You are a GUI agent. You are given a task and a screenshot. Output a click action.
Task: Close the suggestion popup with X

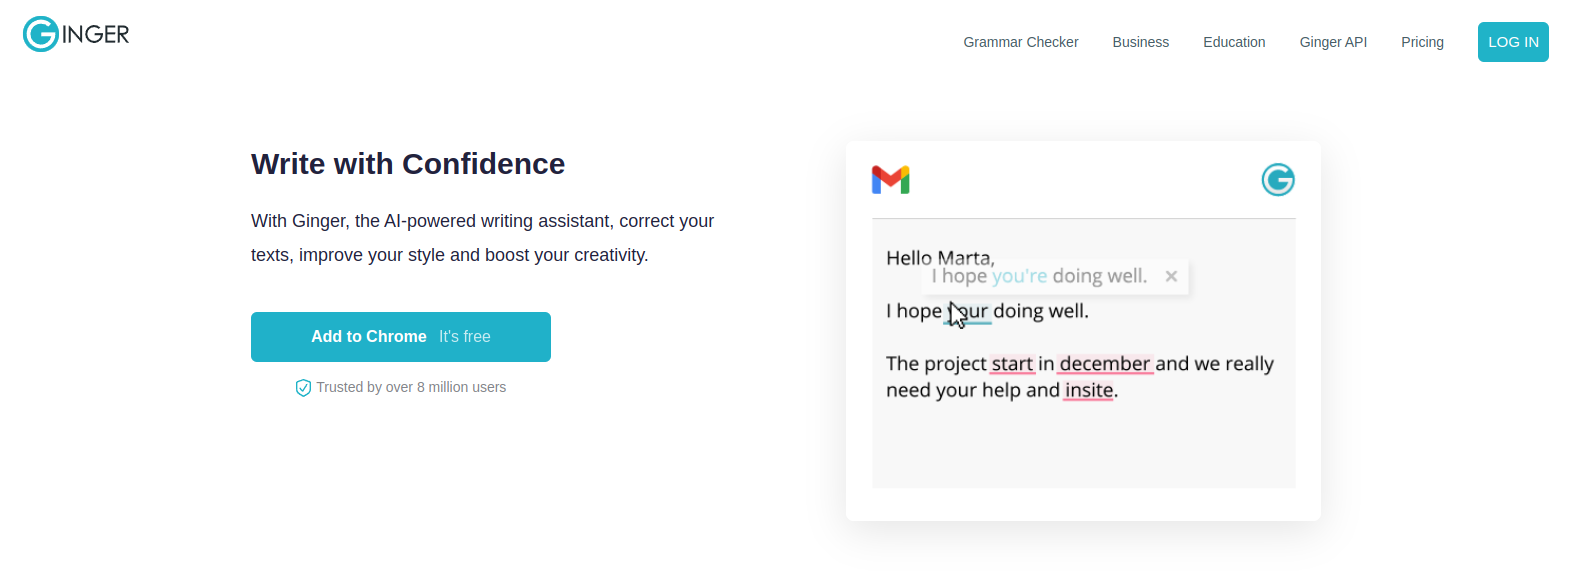[1171, 276]
